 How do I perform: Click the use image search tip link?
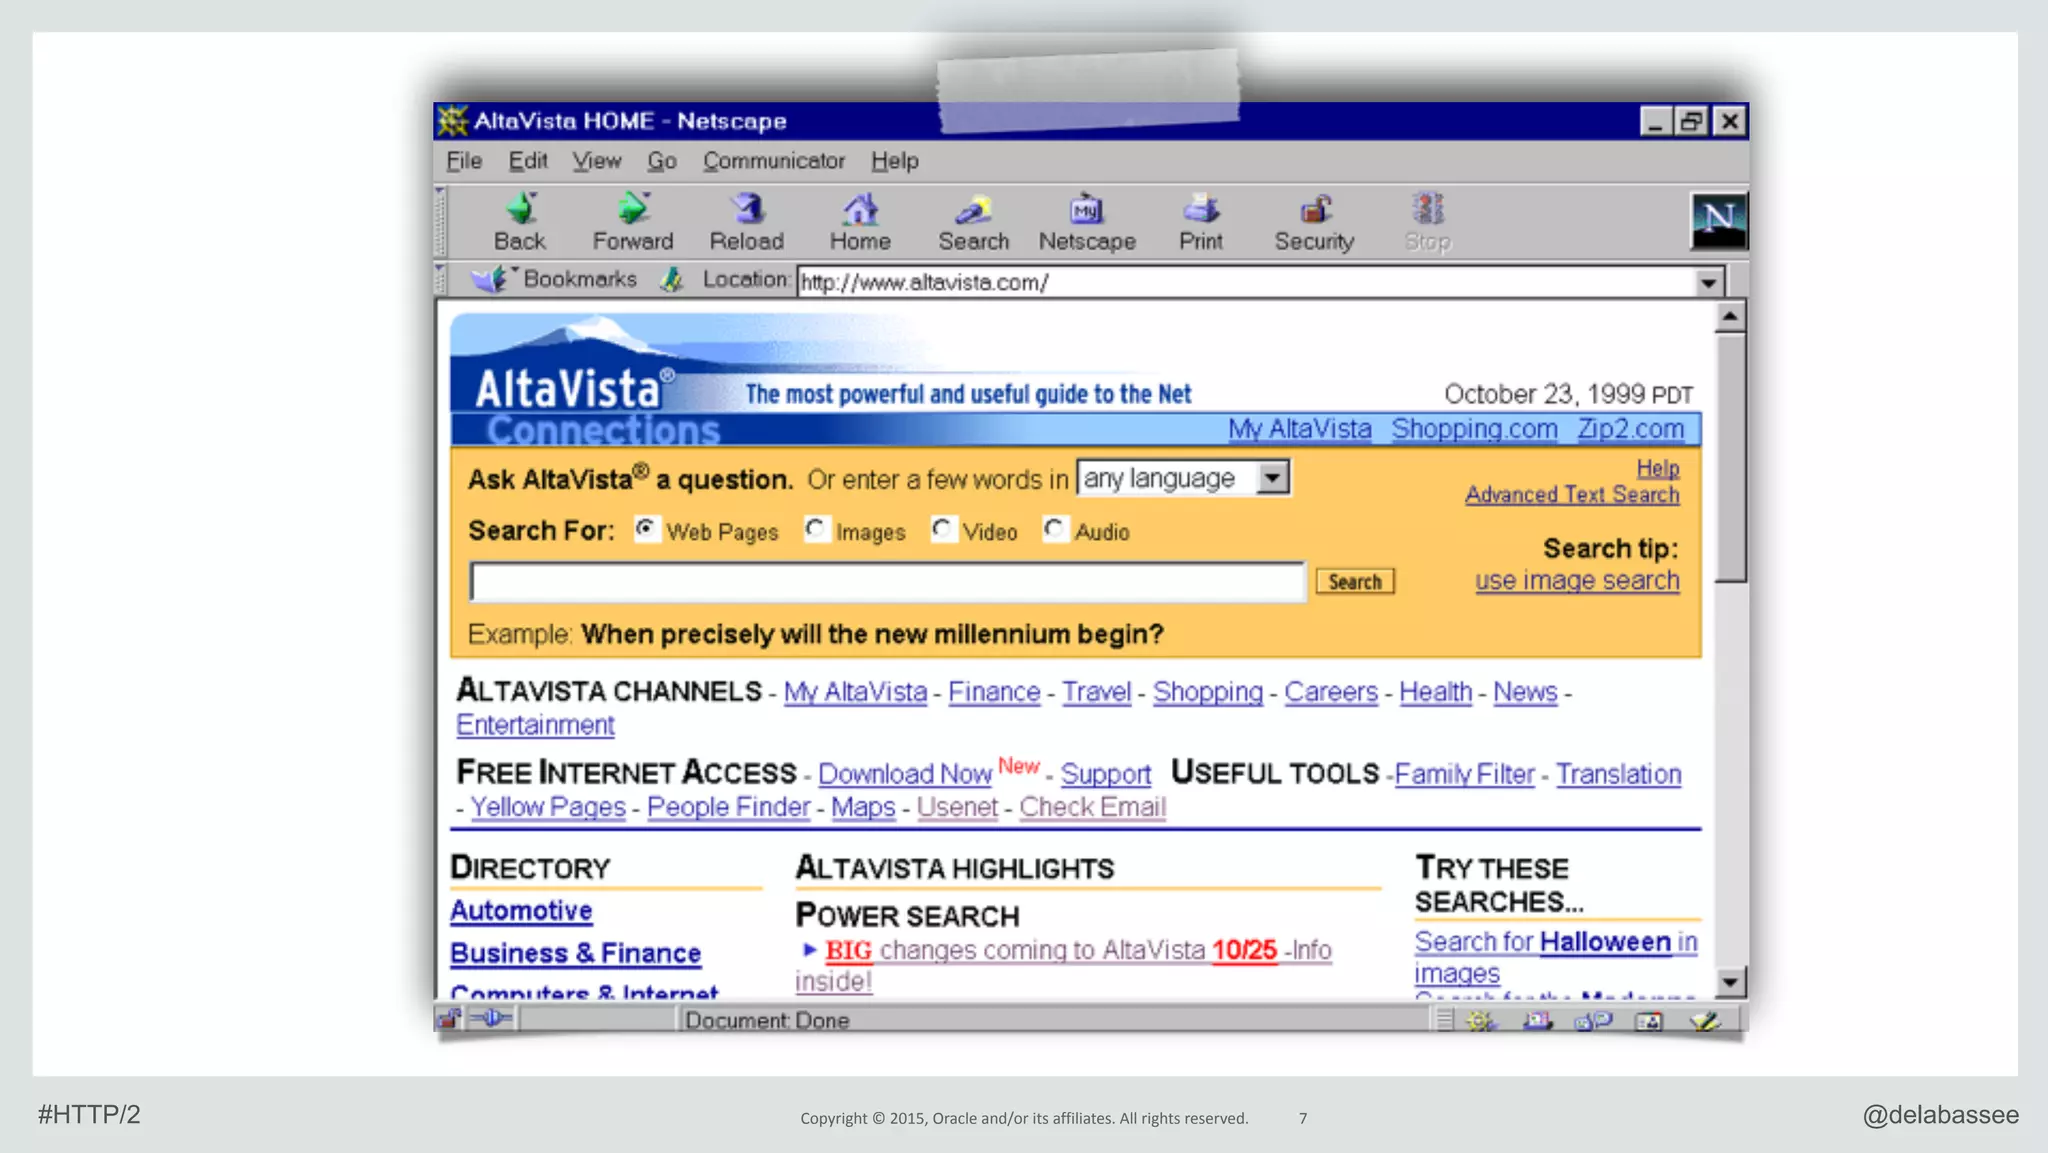pos(1577,581)
